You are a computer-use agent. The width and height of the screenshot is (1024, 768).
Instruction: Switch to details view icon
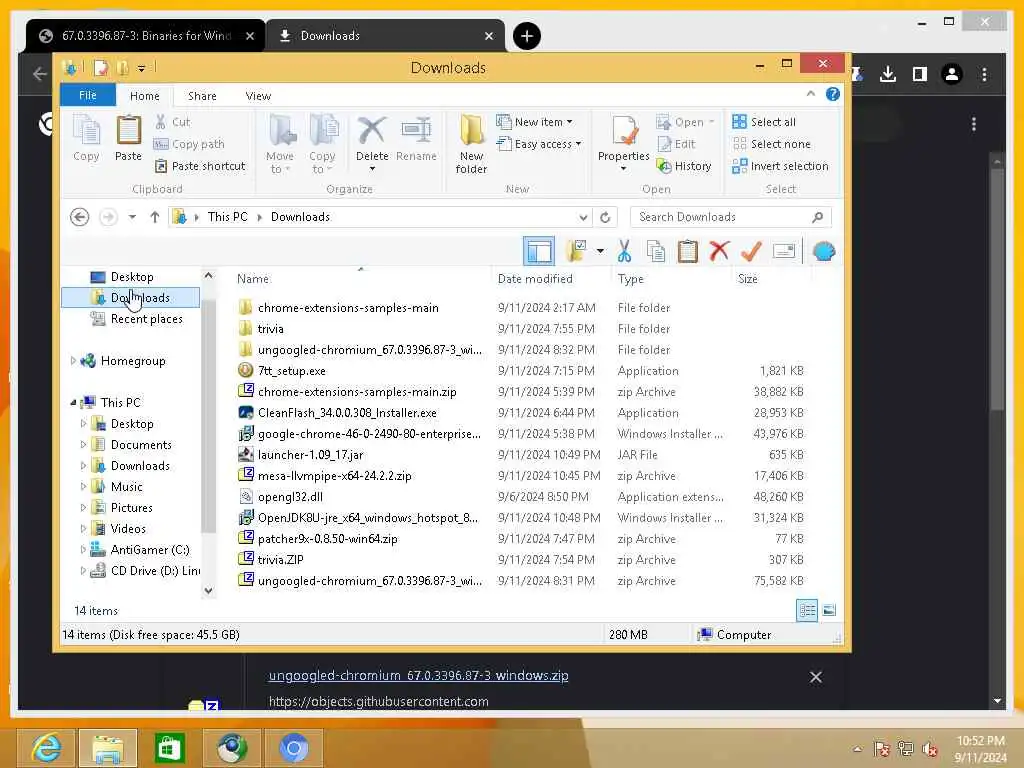click(x=807, y=611)
